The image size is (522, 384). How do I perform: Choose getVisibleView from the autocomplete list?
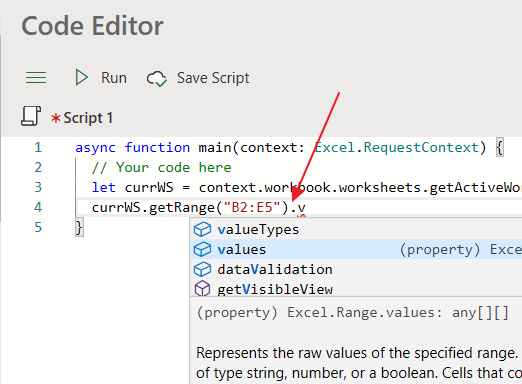[356, 288]
